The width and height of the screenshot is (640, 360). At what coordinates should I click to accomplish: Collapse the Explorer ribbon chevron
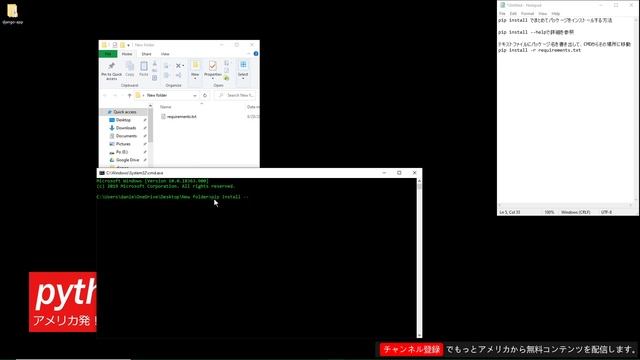249,53
